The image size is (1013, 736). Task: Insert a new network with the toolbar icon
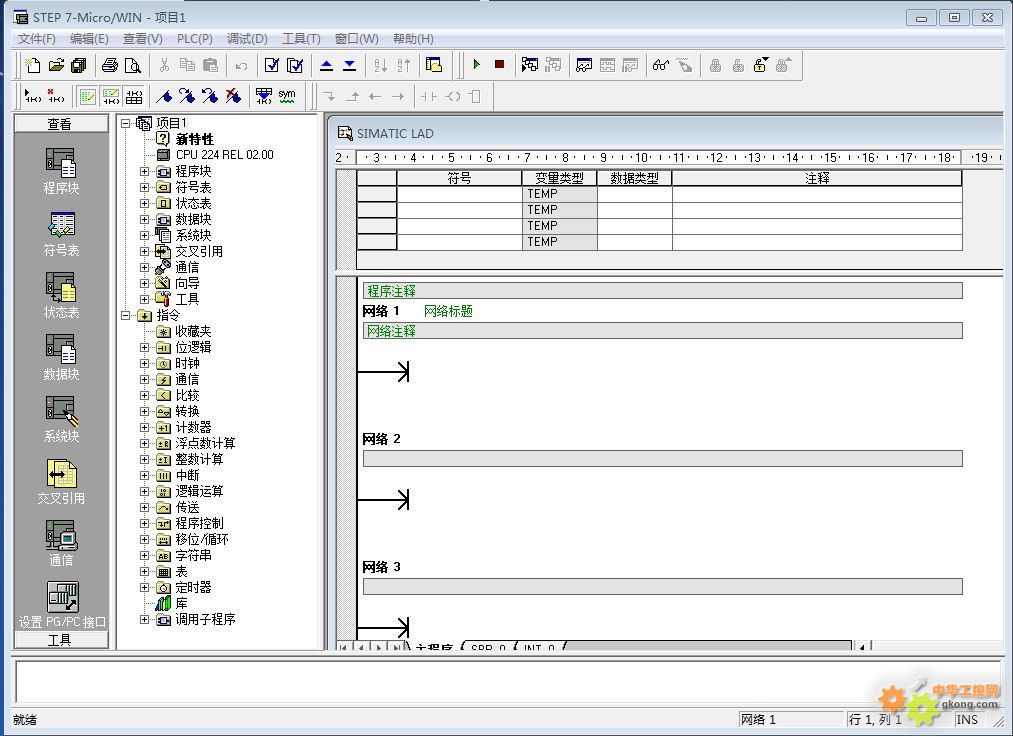click(x=32, y=96)
